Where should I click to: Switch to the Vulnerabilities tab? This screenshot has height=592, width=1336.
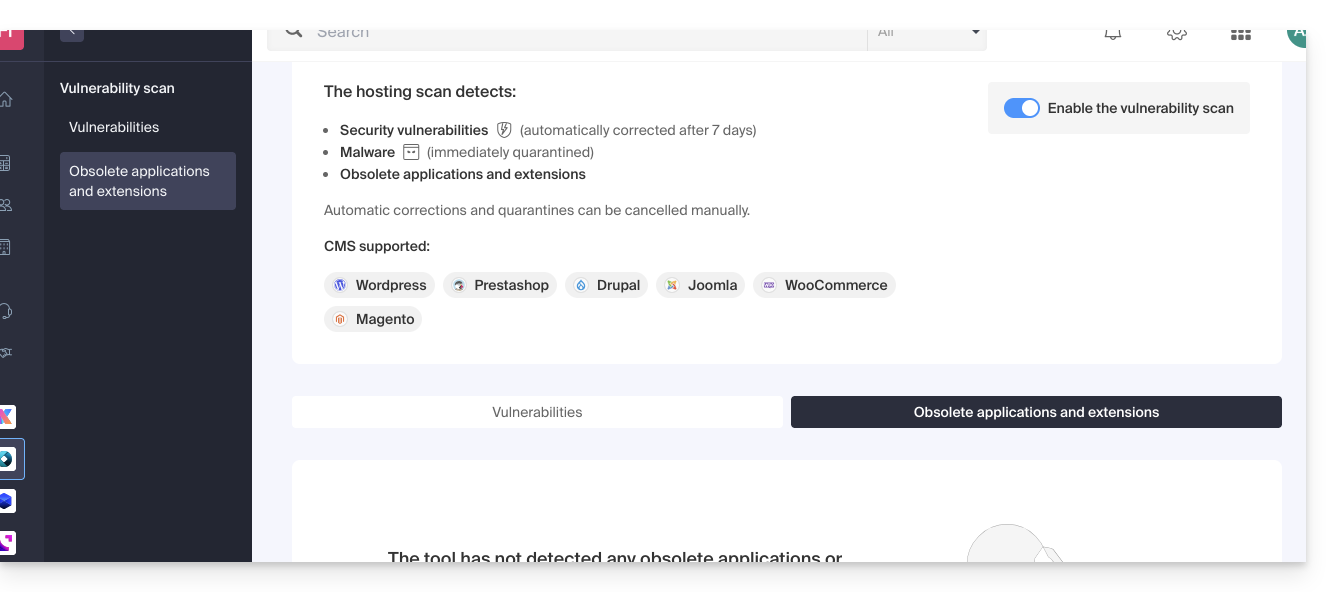pyautogui.click(x=537, y=412)
